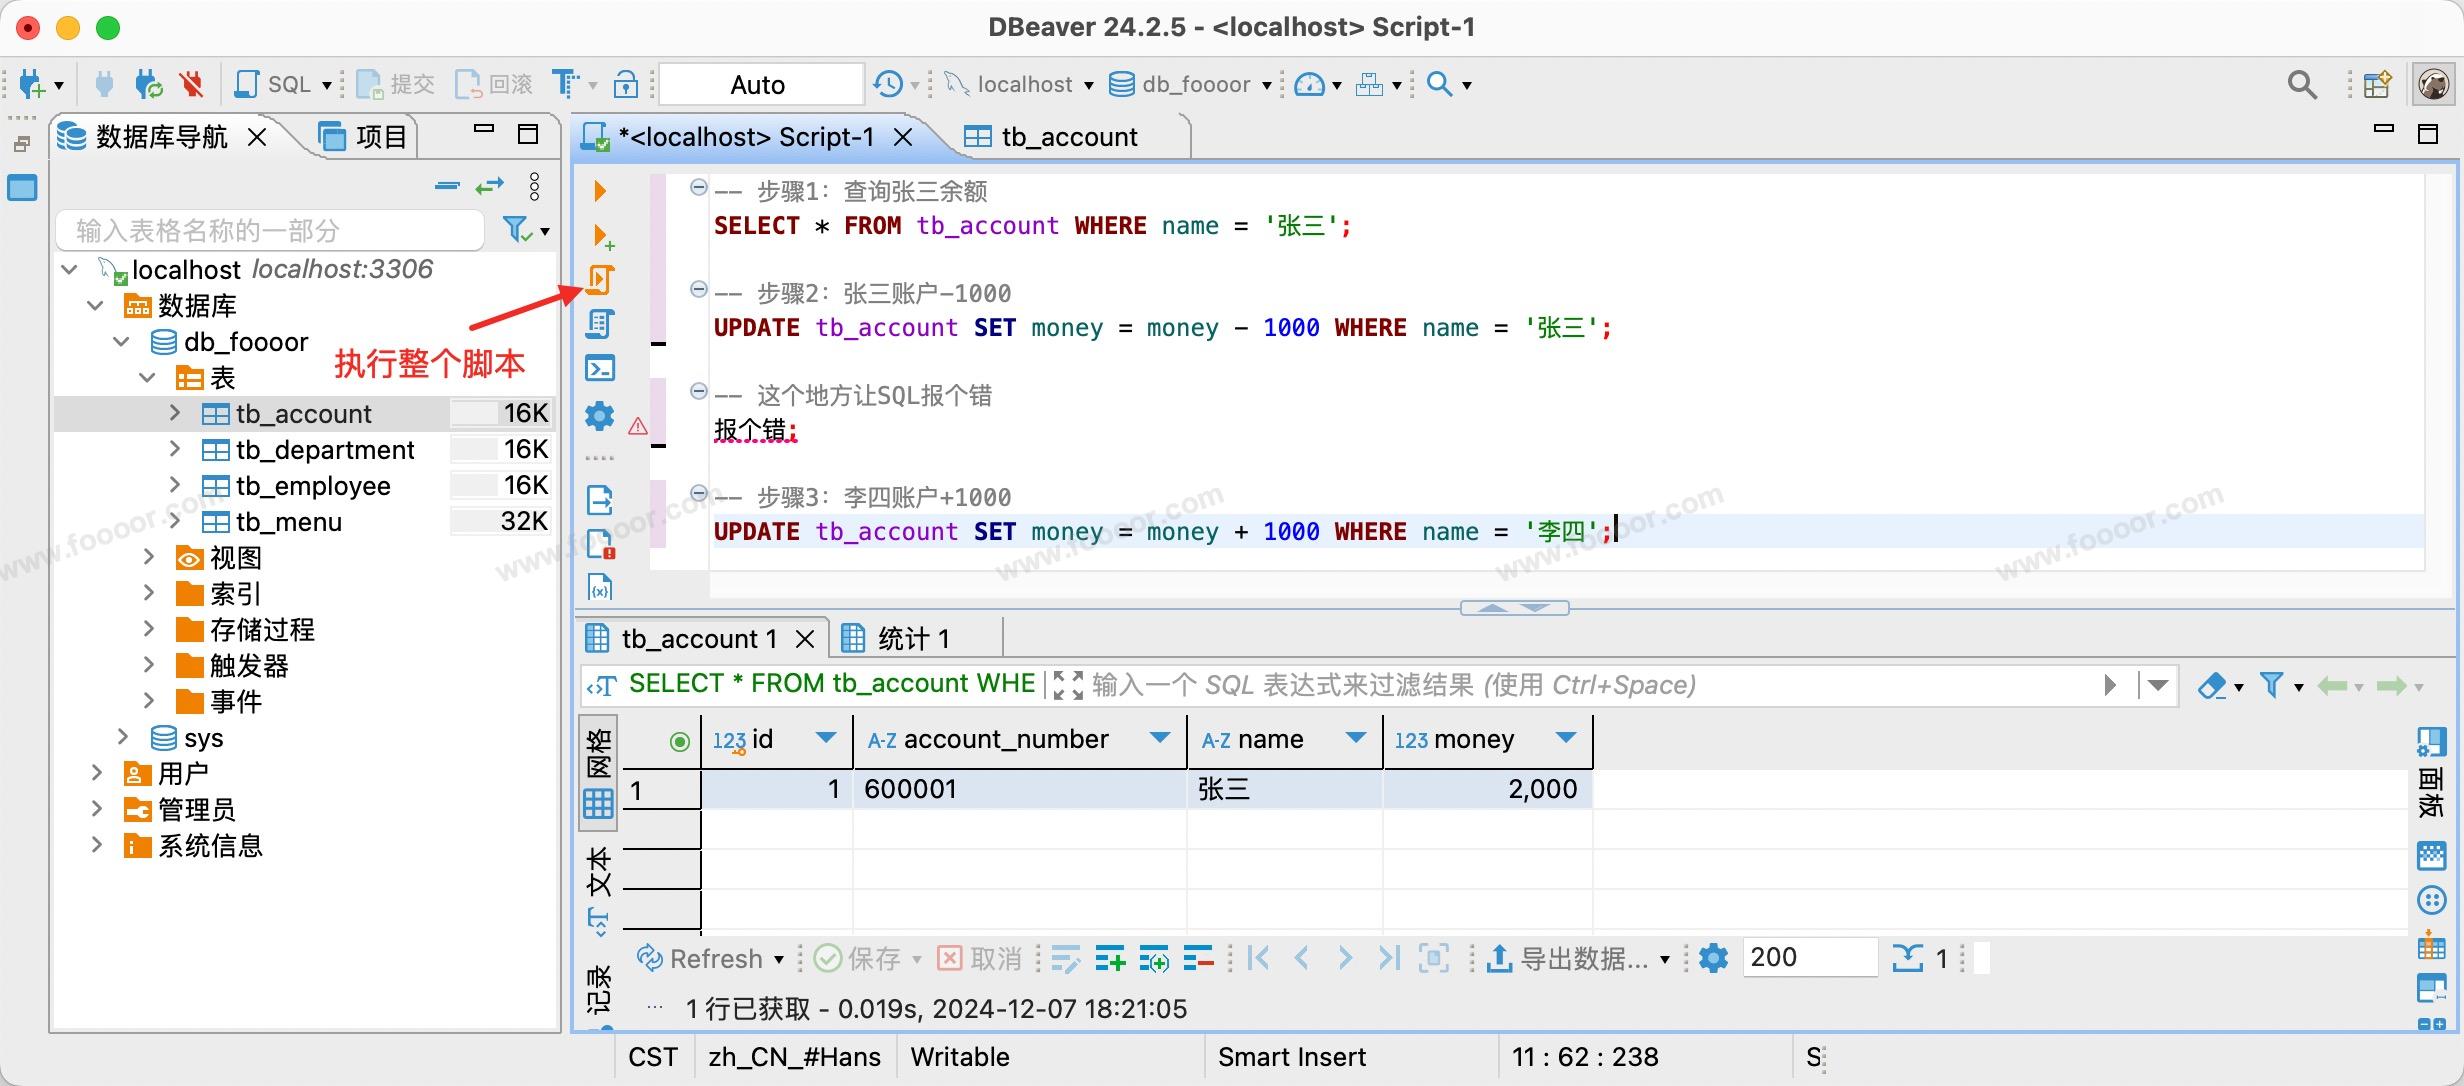This screenshot has width=2464, height=1086.
Task: Toggle the transaction mode Auto button
Action: tap(760, 84)
